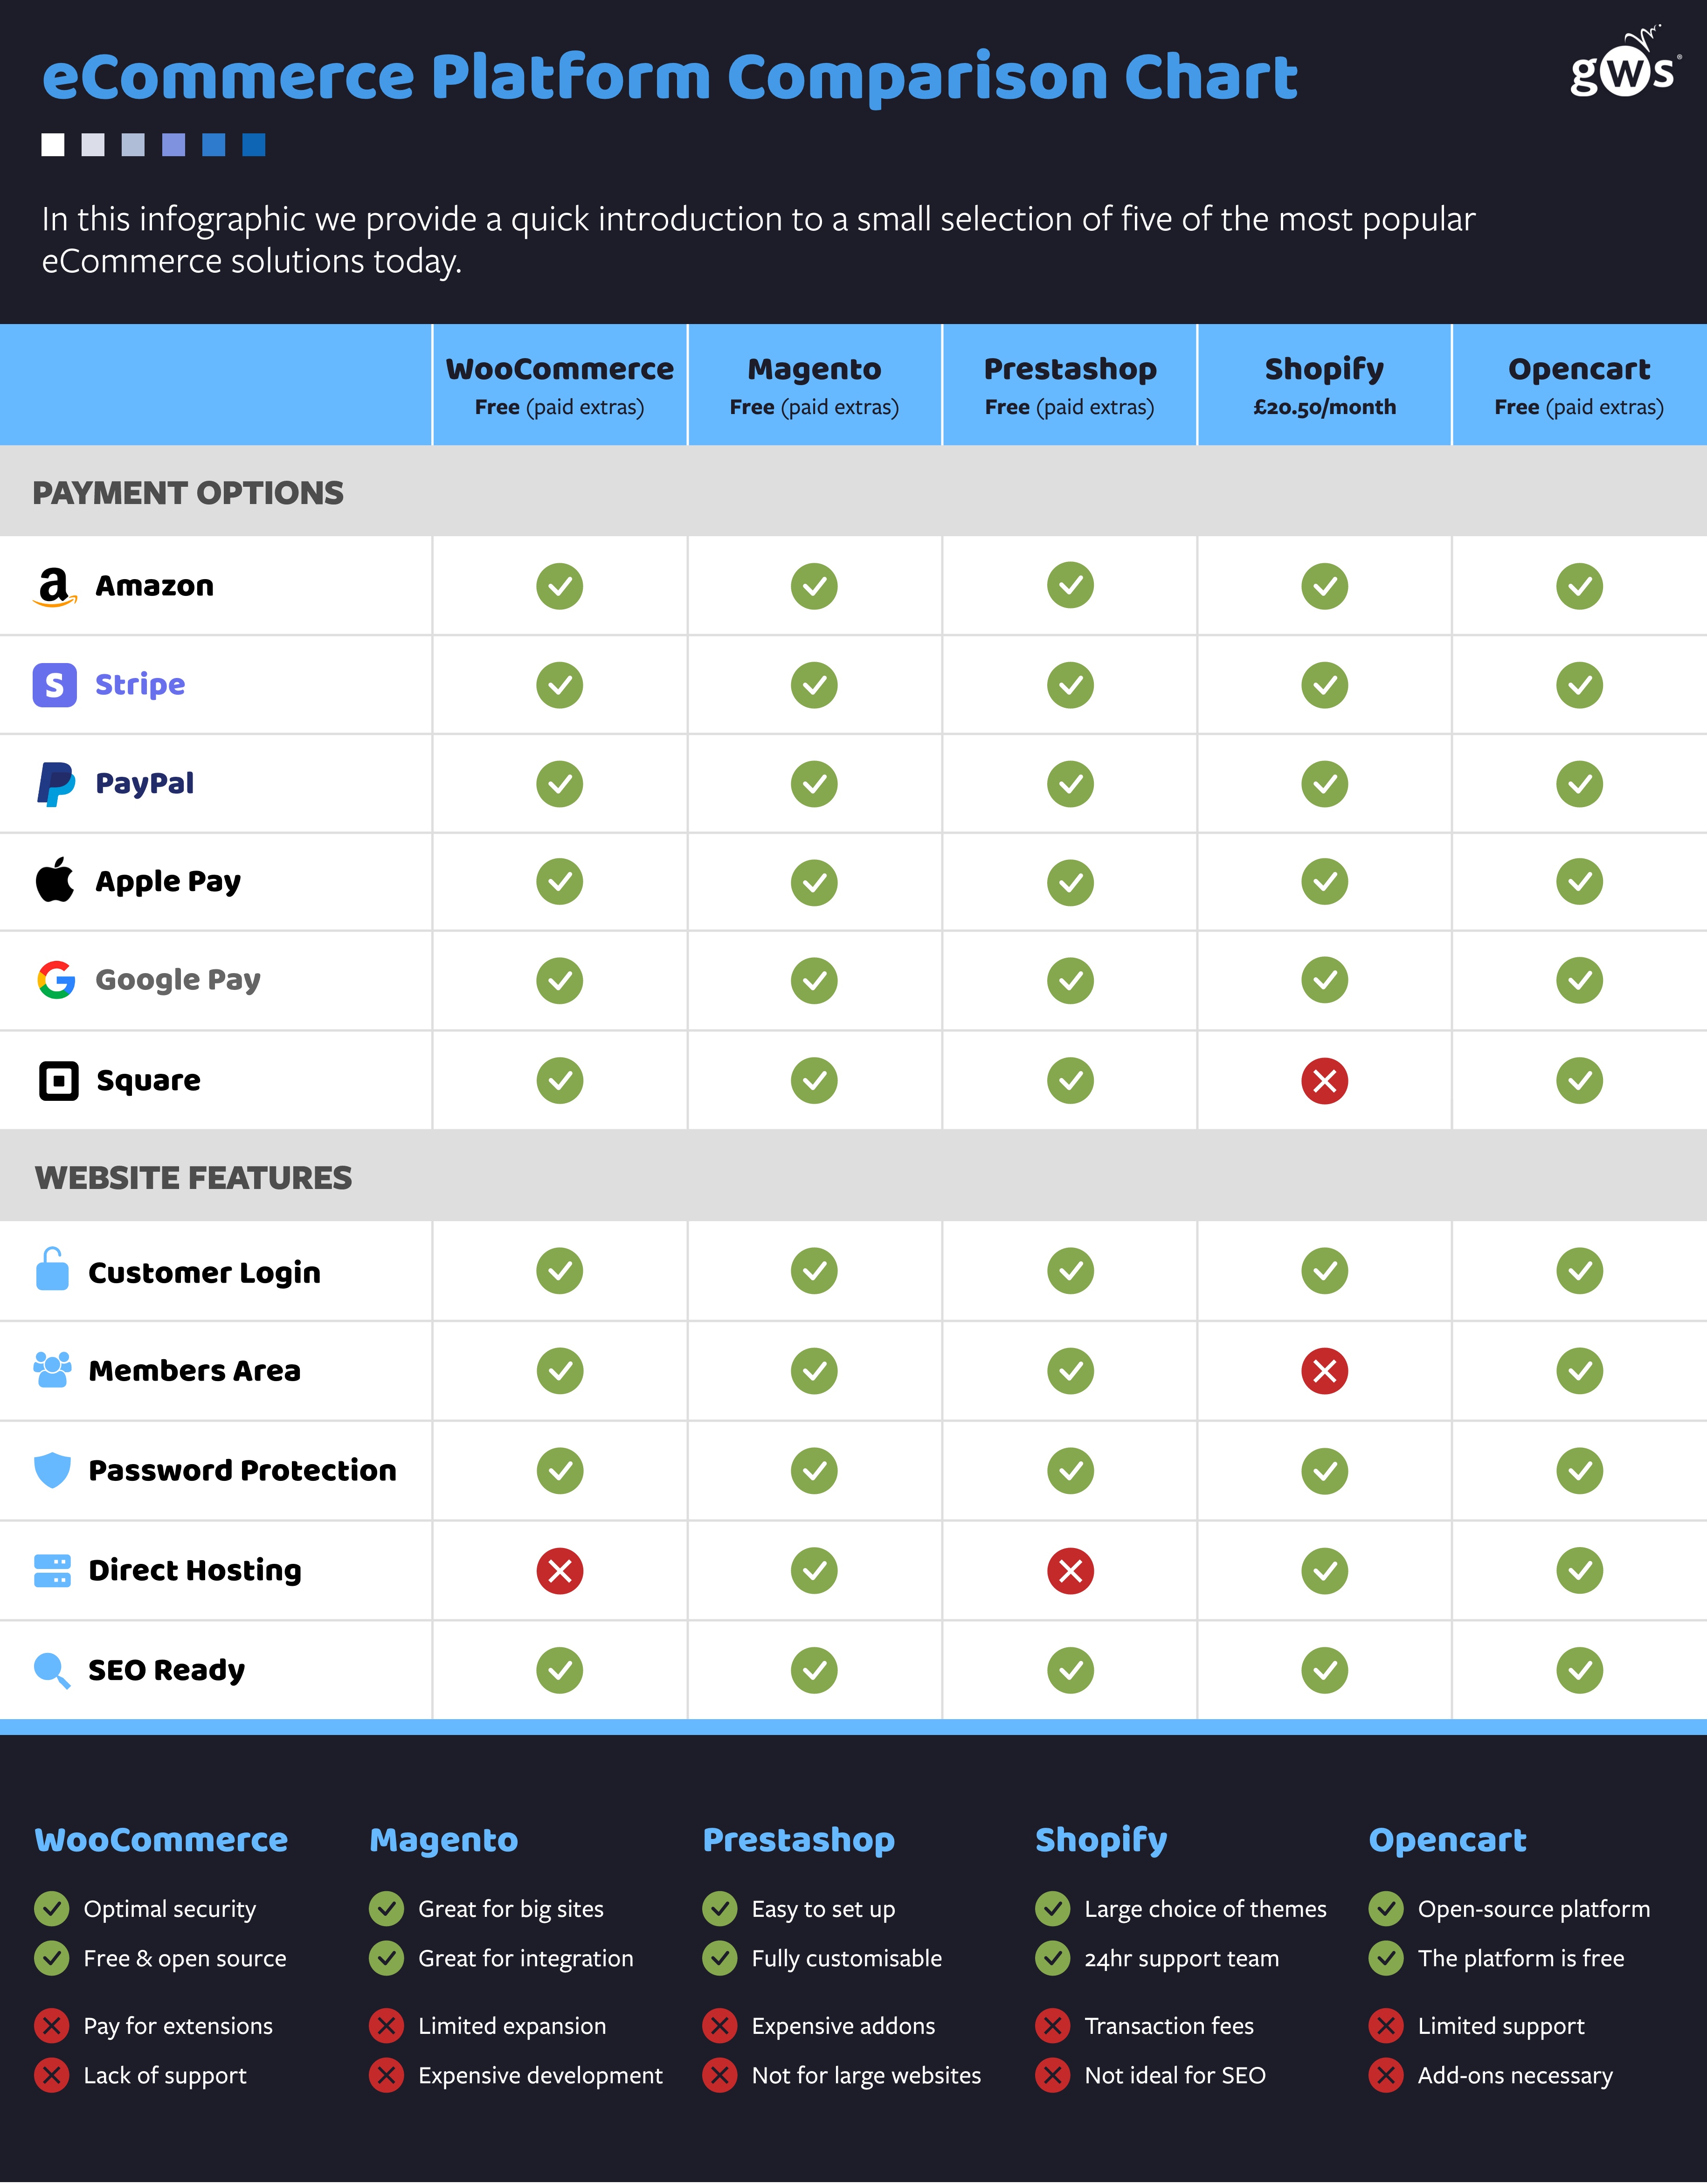This screenshot has width=1707, height=2184.
Task: Click the 'Free & open source' text
Action: point(185,1959)
